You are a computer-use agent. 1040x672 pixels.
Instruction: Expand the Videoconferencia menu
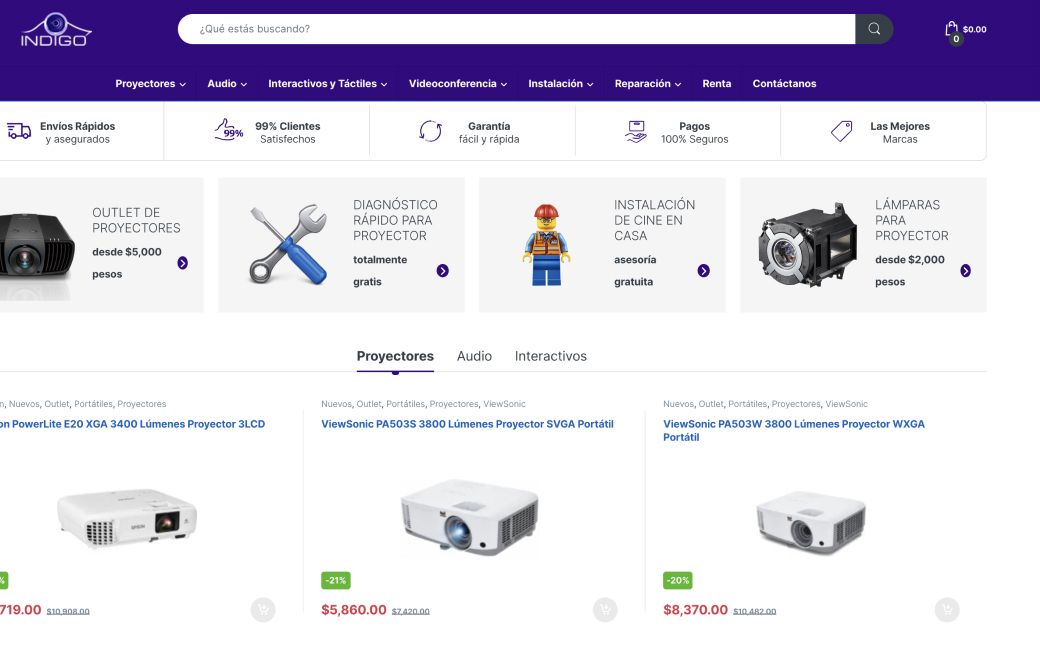point(458,84)
